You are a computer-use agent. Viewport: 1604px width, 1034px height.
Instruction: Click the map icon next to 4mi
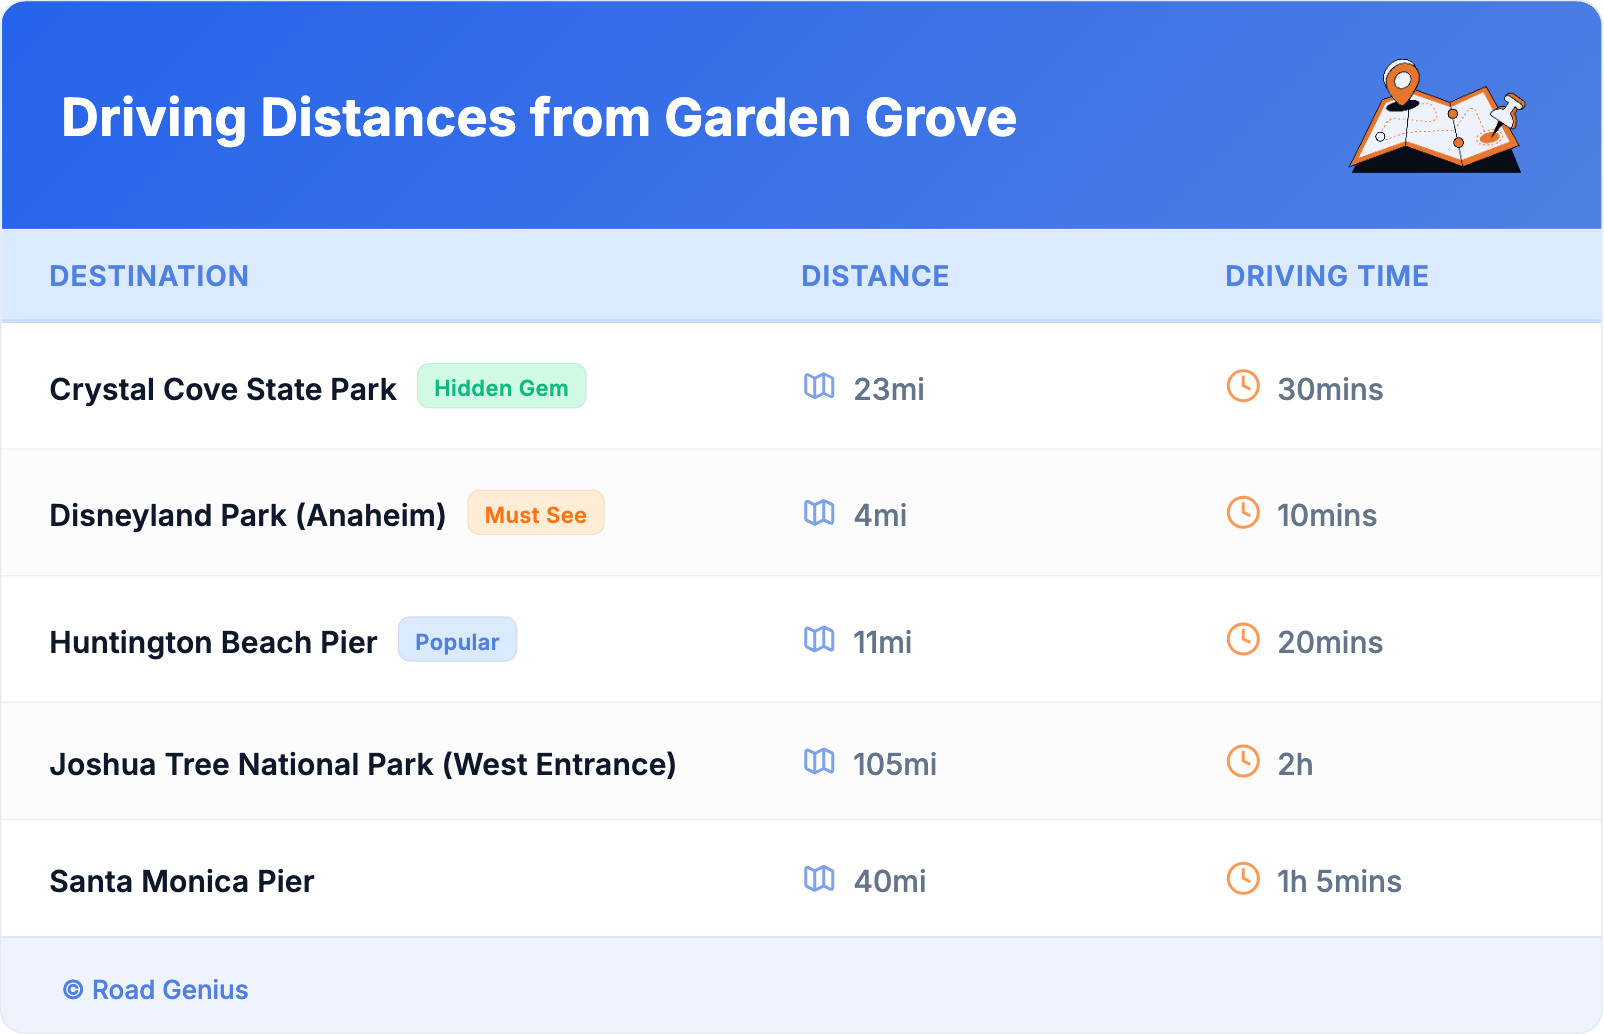tap(819, 513)
